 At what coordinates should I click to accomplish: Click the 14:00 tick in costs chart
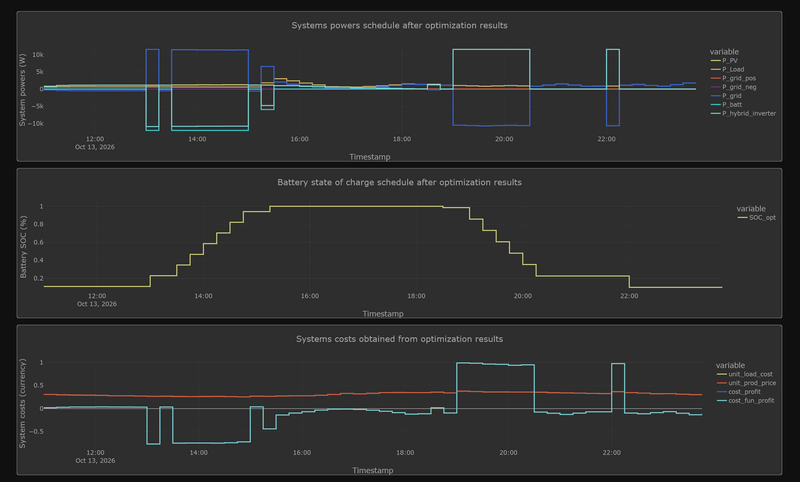(x=198, y=452)
